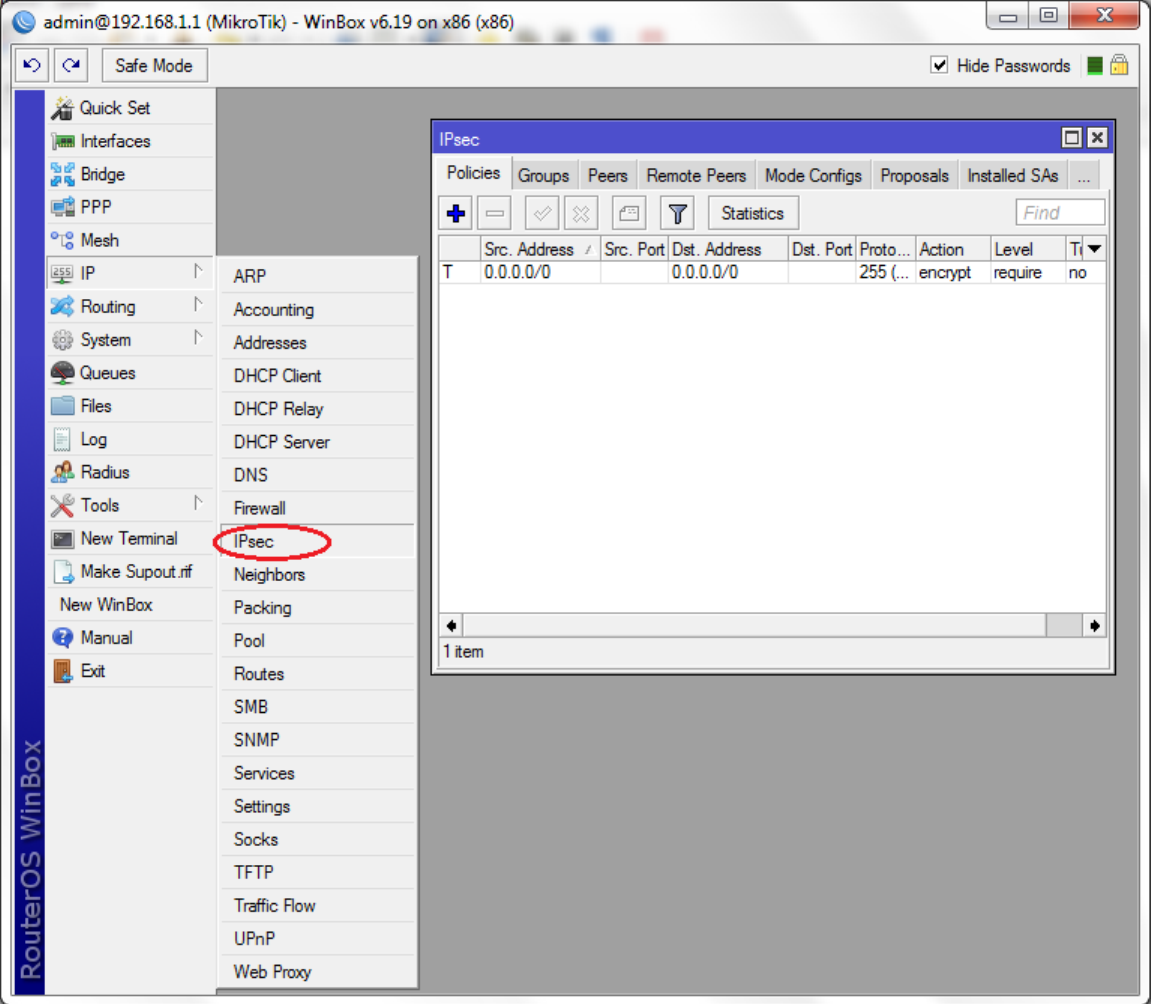Select Traffic Flow in the IP submenu
The width and height of the screenshot is (1151, 1004).
[318, 906]
